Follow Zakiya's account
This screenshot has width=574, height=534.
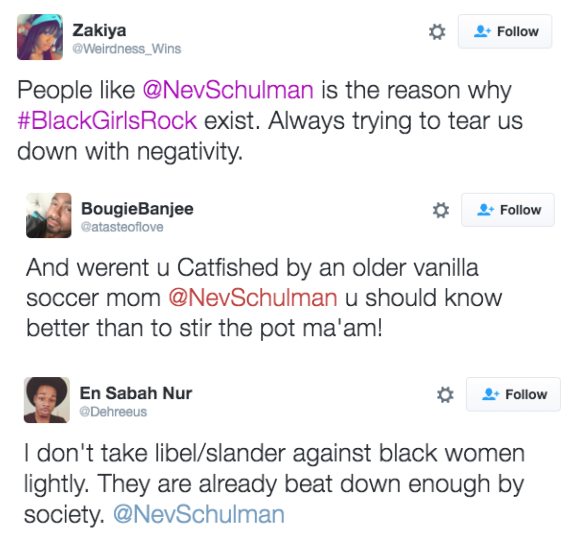click(505, 31)
